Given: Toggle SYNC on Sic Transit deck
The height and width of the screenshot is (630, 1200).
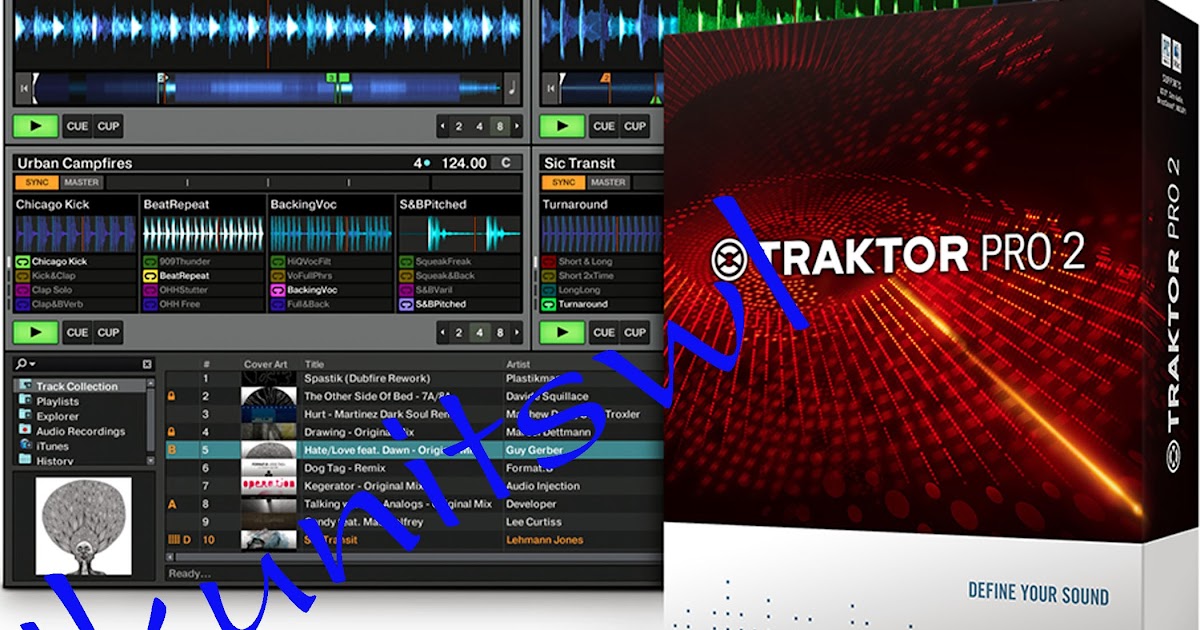Looking at the screenshot, I should point(563,183).
